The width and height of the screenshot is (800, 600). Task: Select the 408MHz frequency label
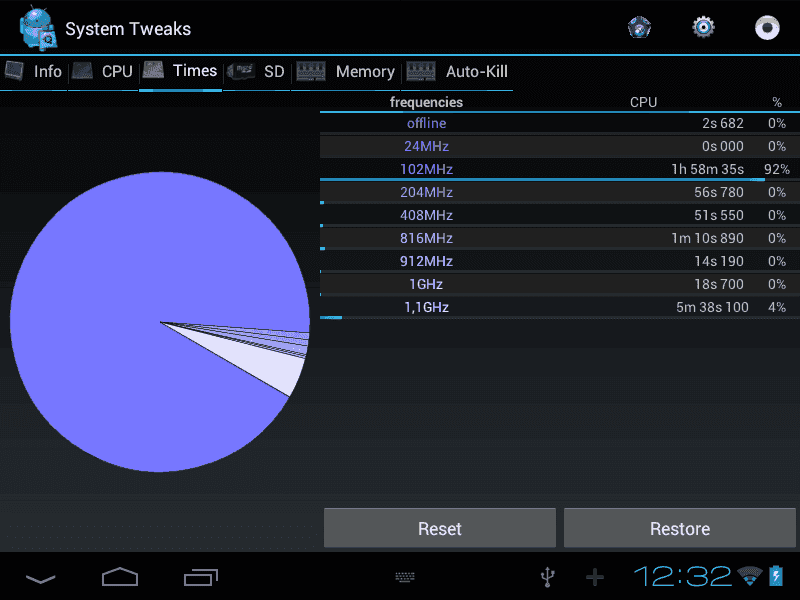click(x=427, y=215)
